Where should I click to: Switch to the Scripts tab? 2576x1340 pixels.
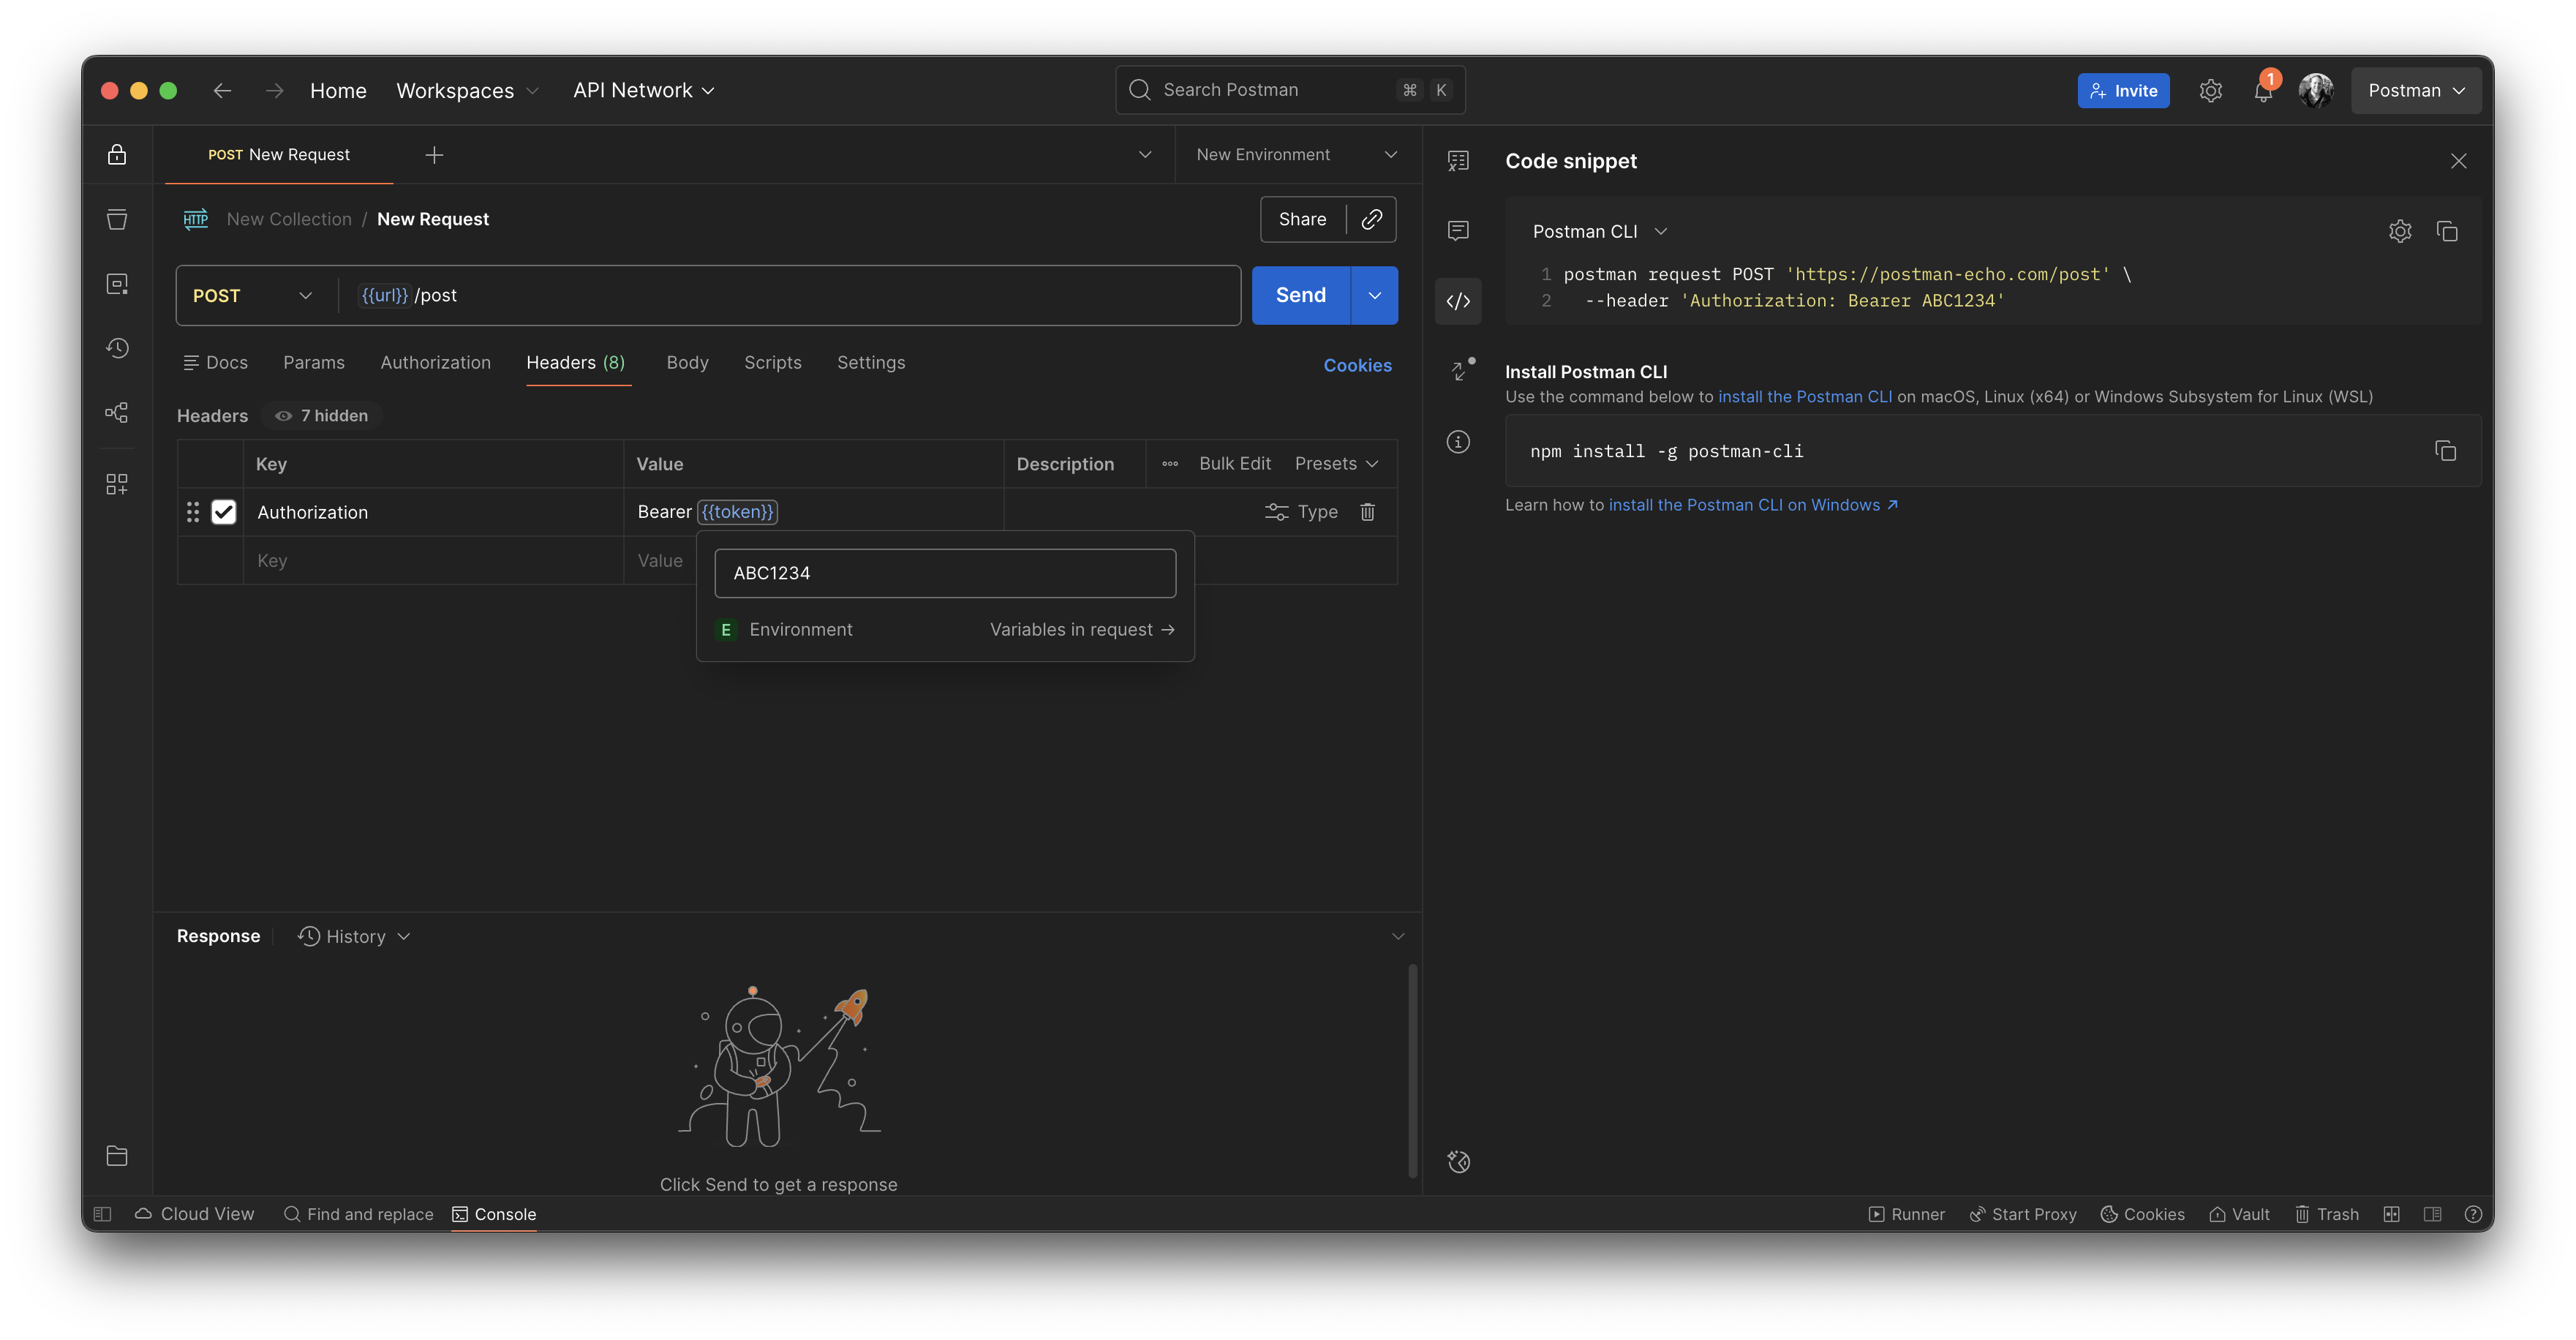click(772, 362)
